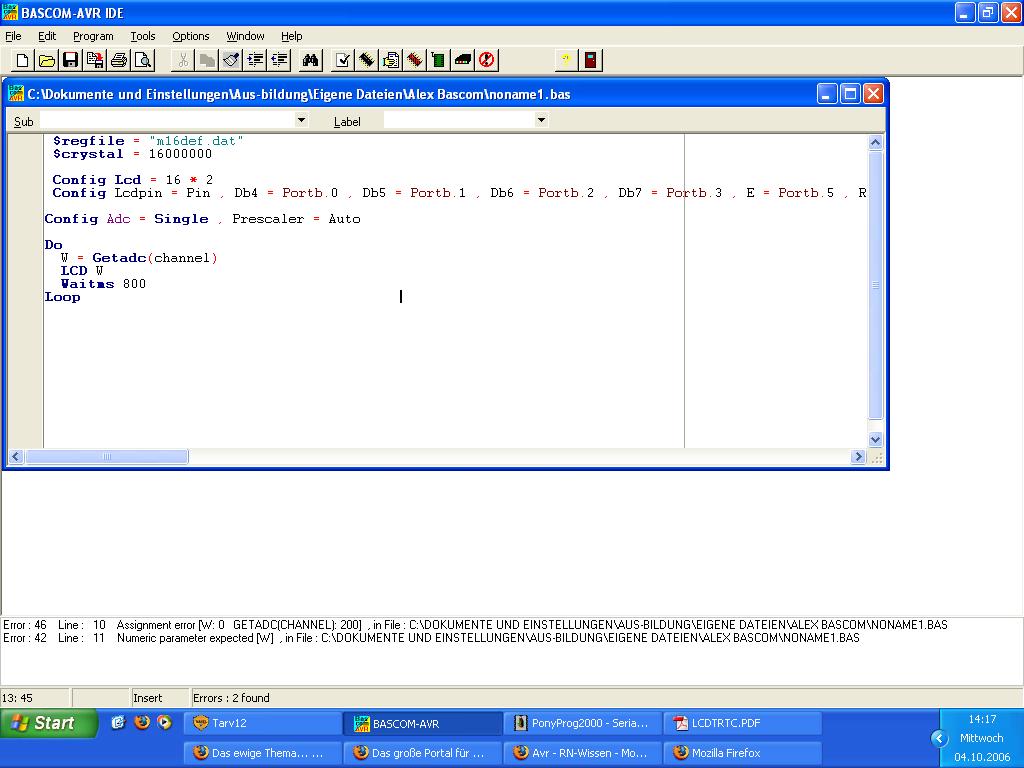This screenshot has width=1024, height=768.
Task: Show result report icon
Action: pos(391,61)
